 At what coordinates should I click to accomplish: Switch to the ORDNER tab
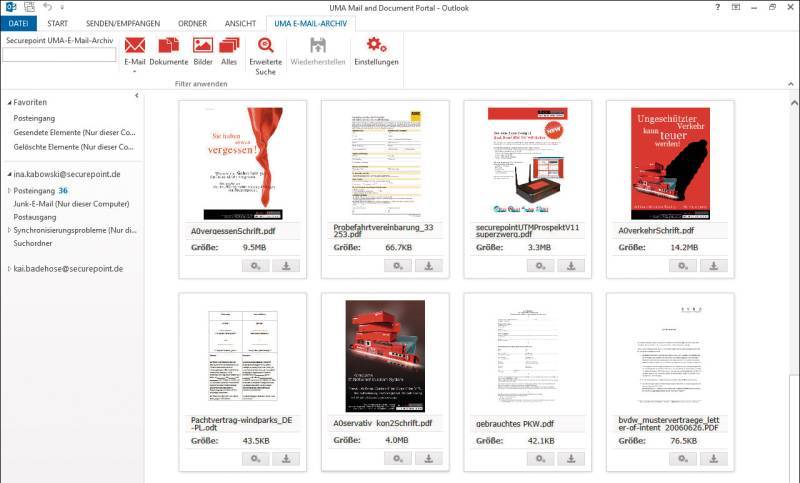click(192, 23)
